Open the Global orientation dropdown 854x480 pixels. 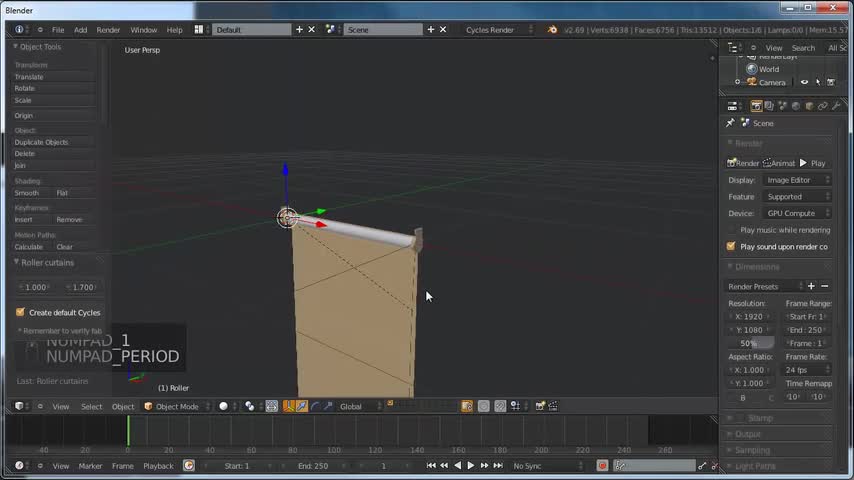[x=359, y=406]
